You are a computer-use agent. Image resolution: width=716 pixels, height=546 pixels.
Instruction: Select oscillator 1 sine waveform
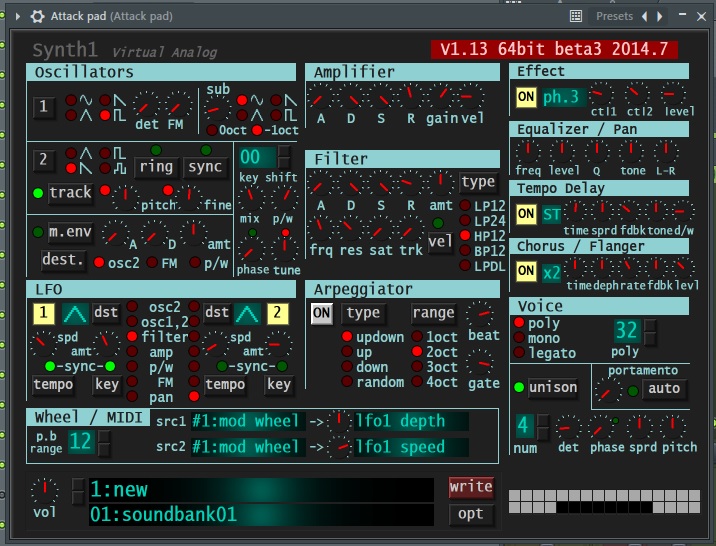(71, 100)
